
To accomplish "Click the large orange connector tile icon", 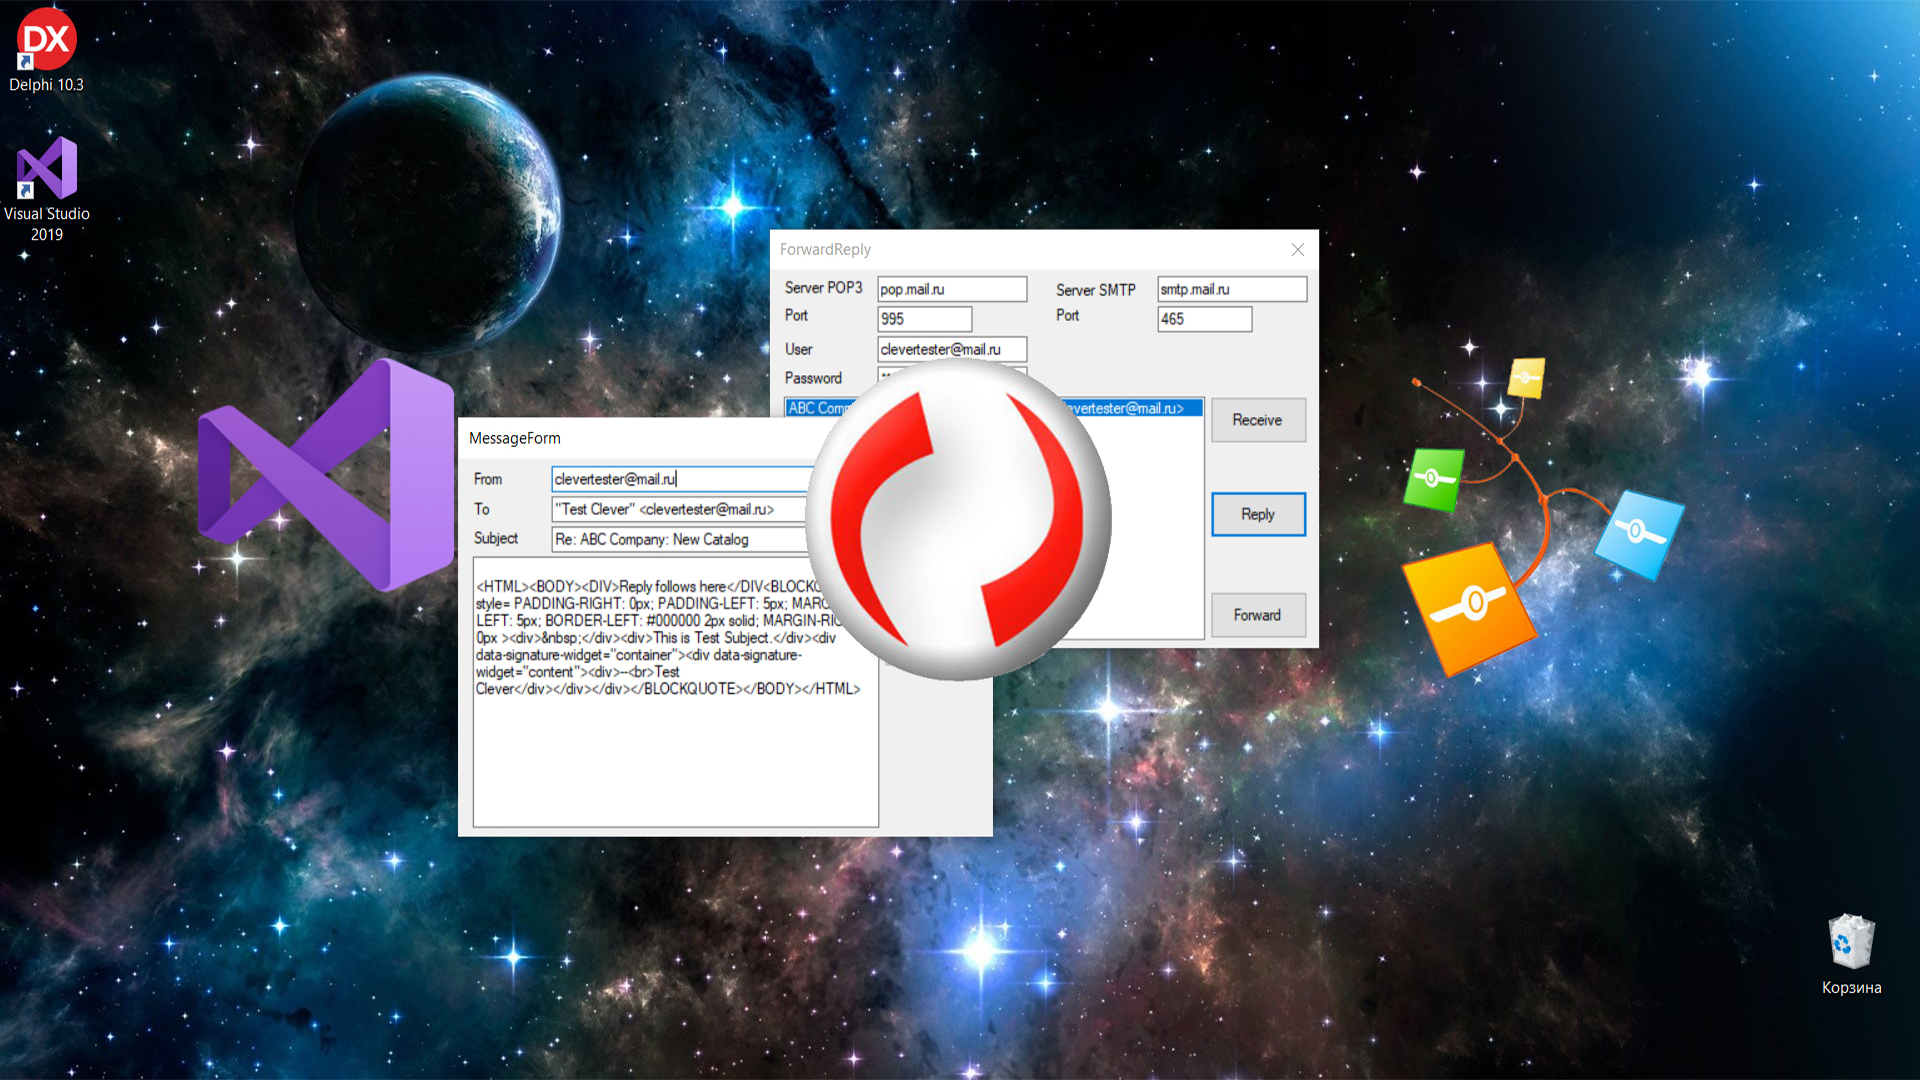I will [1468, 606].
